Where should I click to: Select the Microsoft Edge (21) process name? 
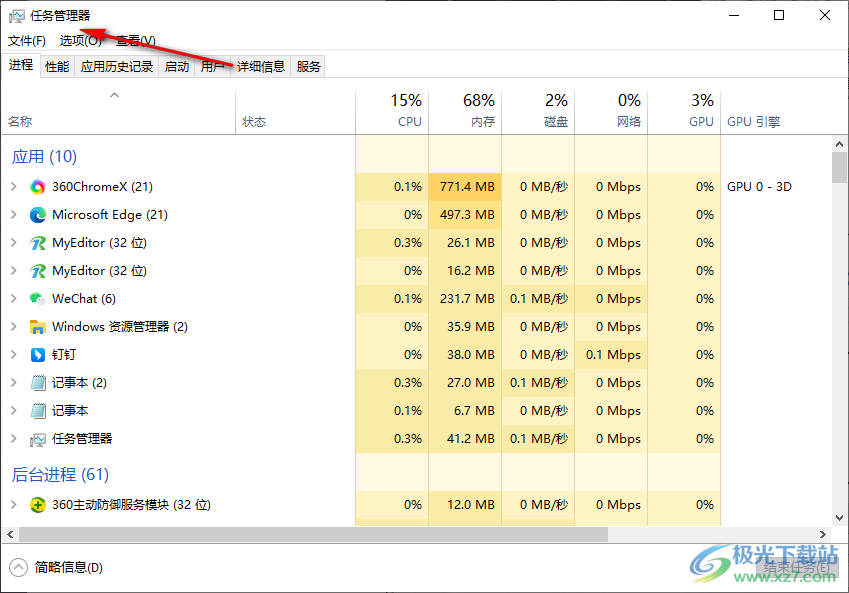pyautogui.click(x=110, y=215)
